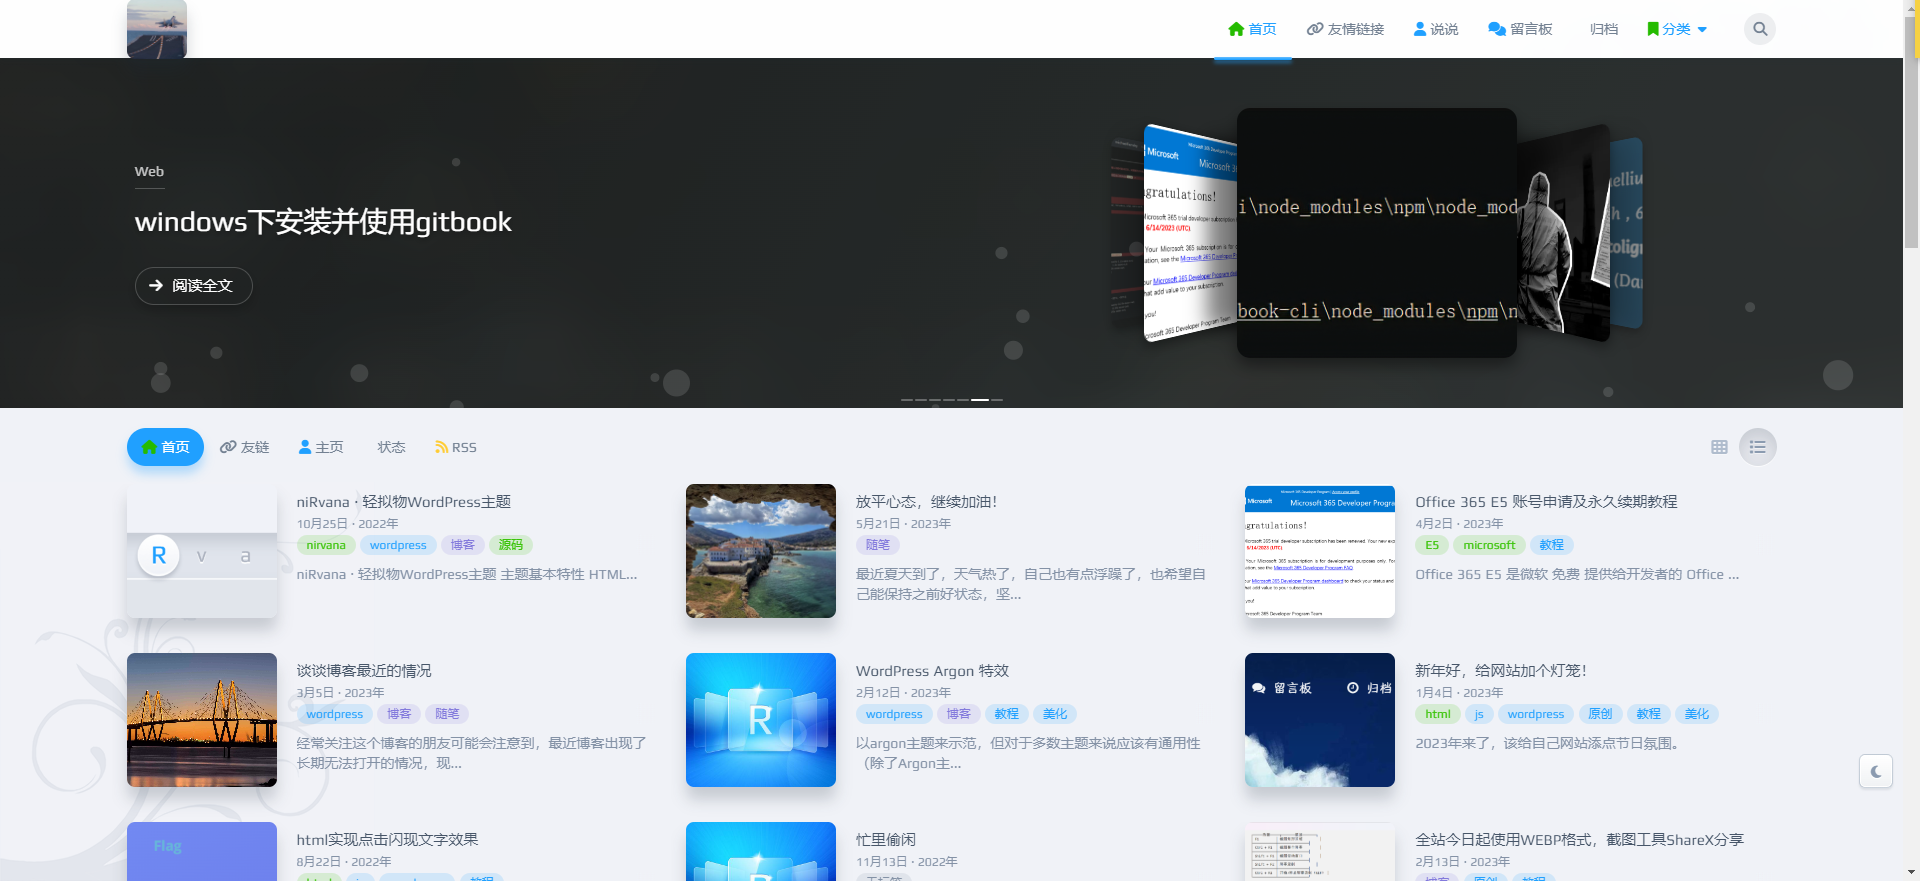Image resolution: width=1920 pixels, height=881 pixels.
Task: Go to 说说 page in top navigation
Action: 1435,29
